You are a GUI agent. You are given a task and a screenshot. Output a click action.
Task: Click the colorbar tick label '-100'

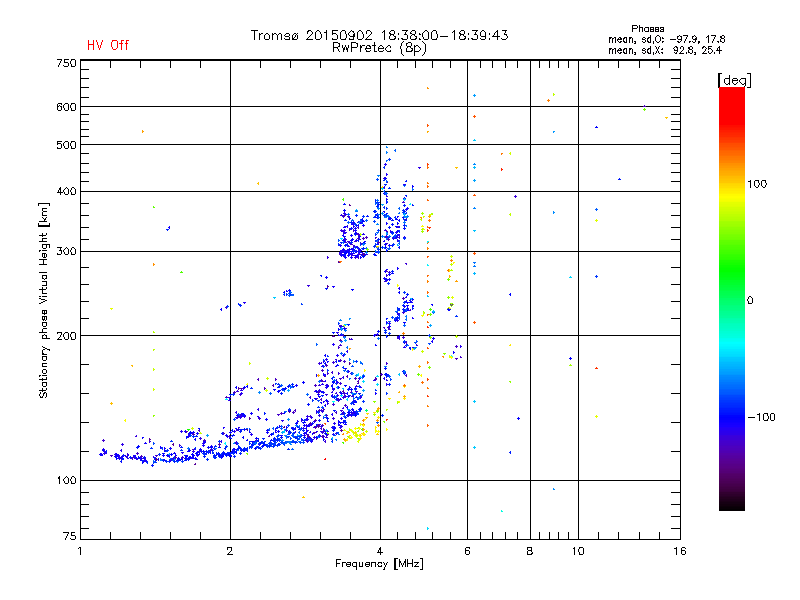pos(761,417)
